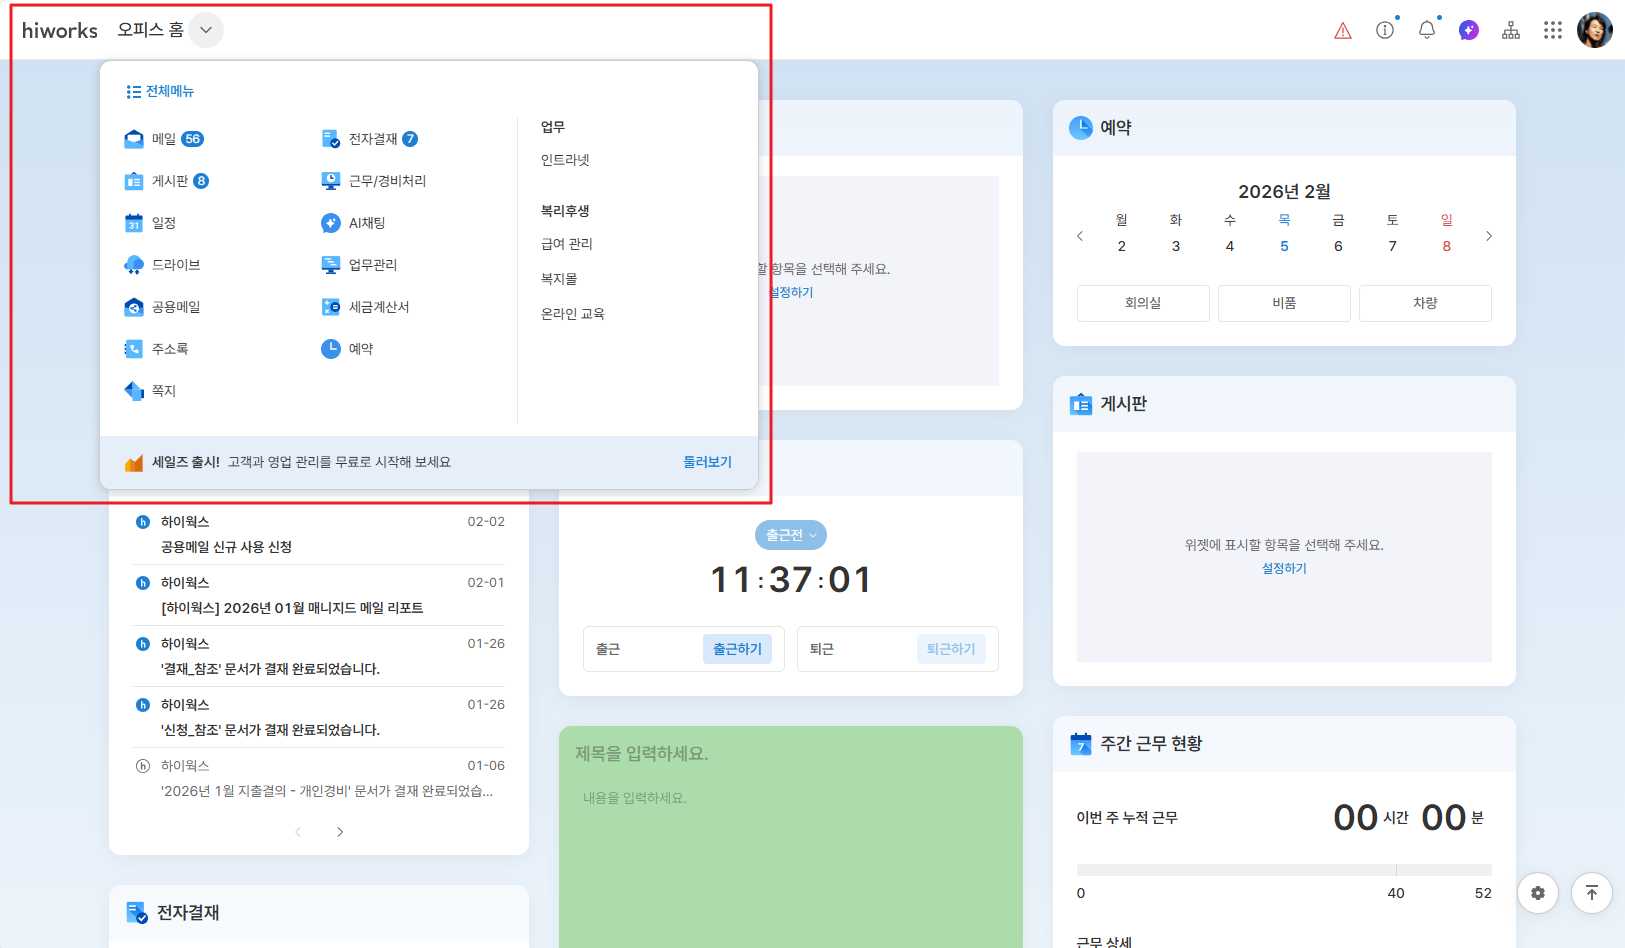
Task: Select the 차량 reservation tab
Action: pyautogui.click(x=1425, y=303)
